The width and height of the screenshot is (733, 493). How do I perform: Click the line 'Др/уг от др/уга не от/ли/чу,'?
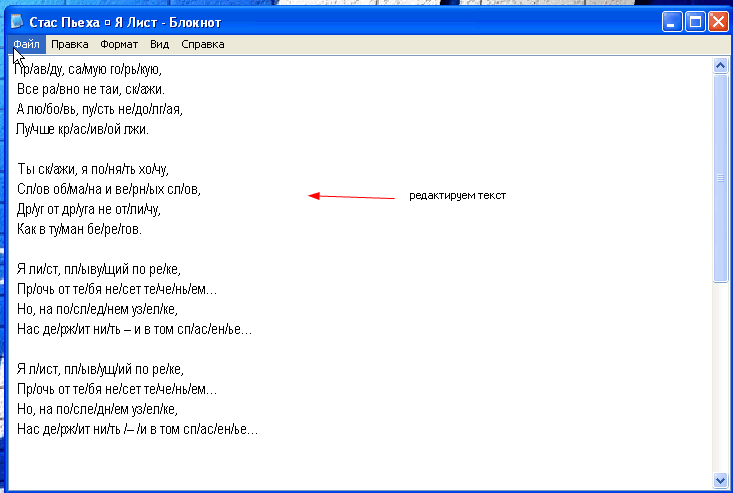coord(89,209)
